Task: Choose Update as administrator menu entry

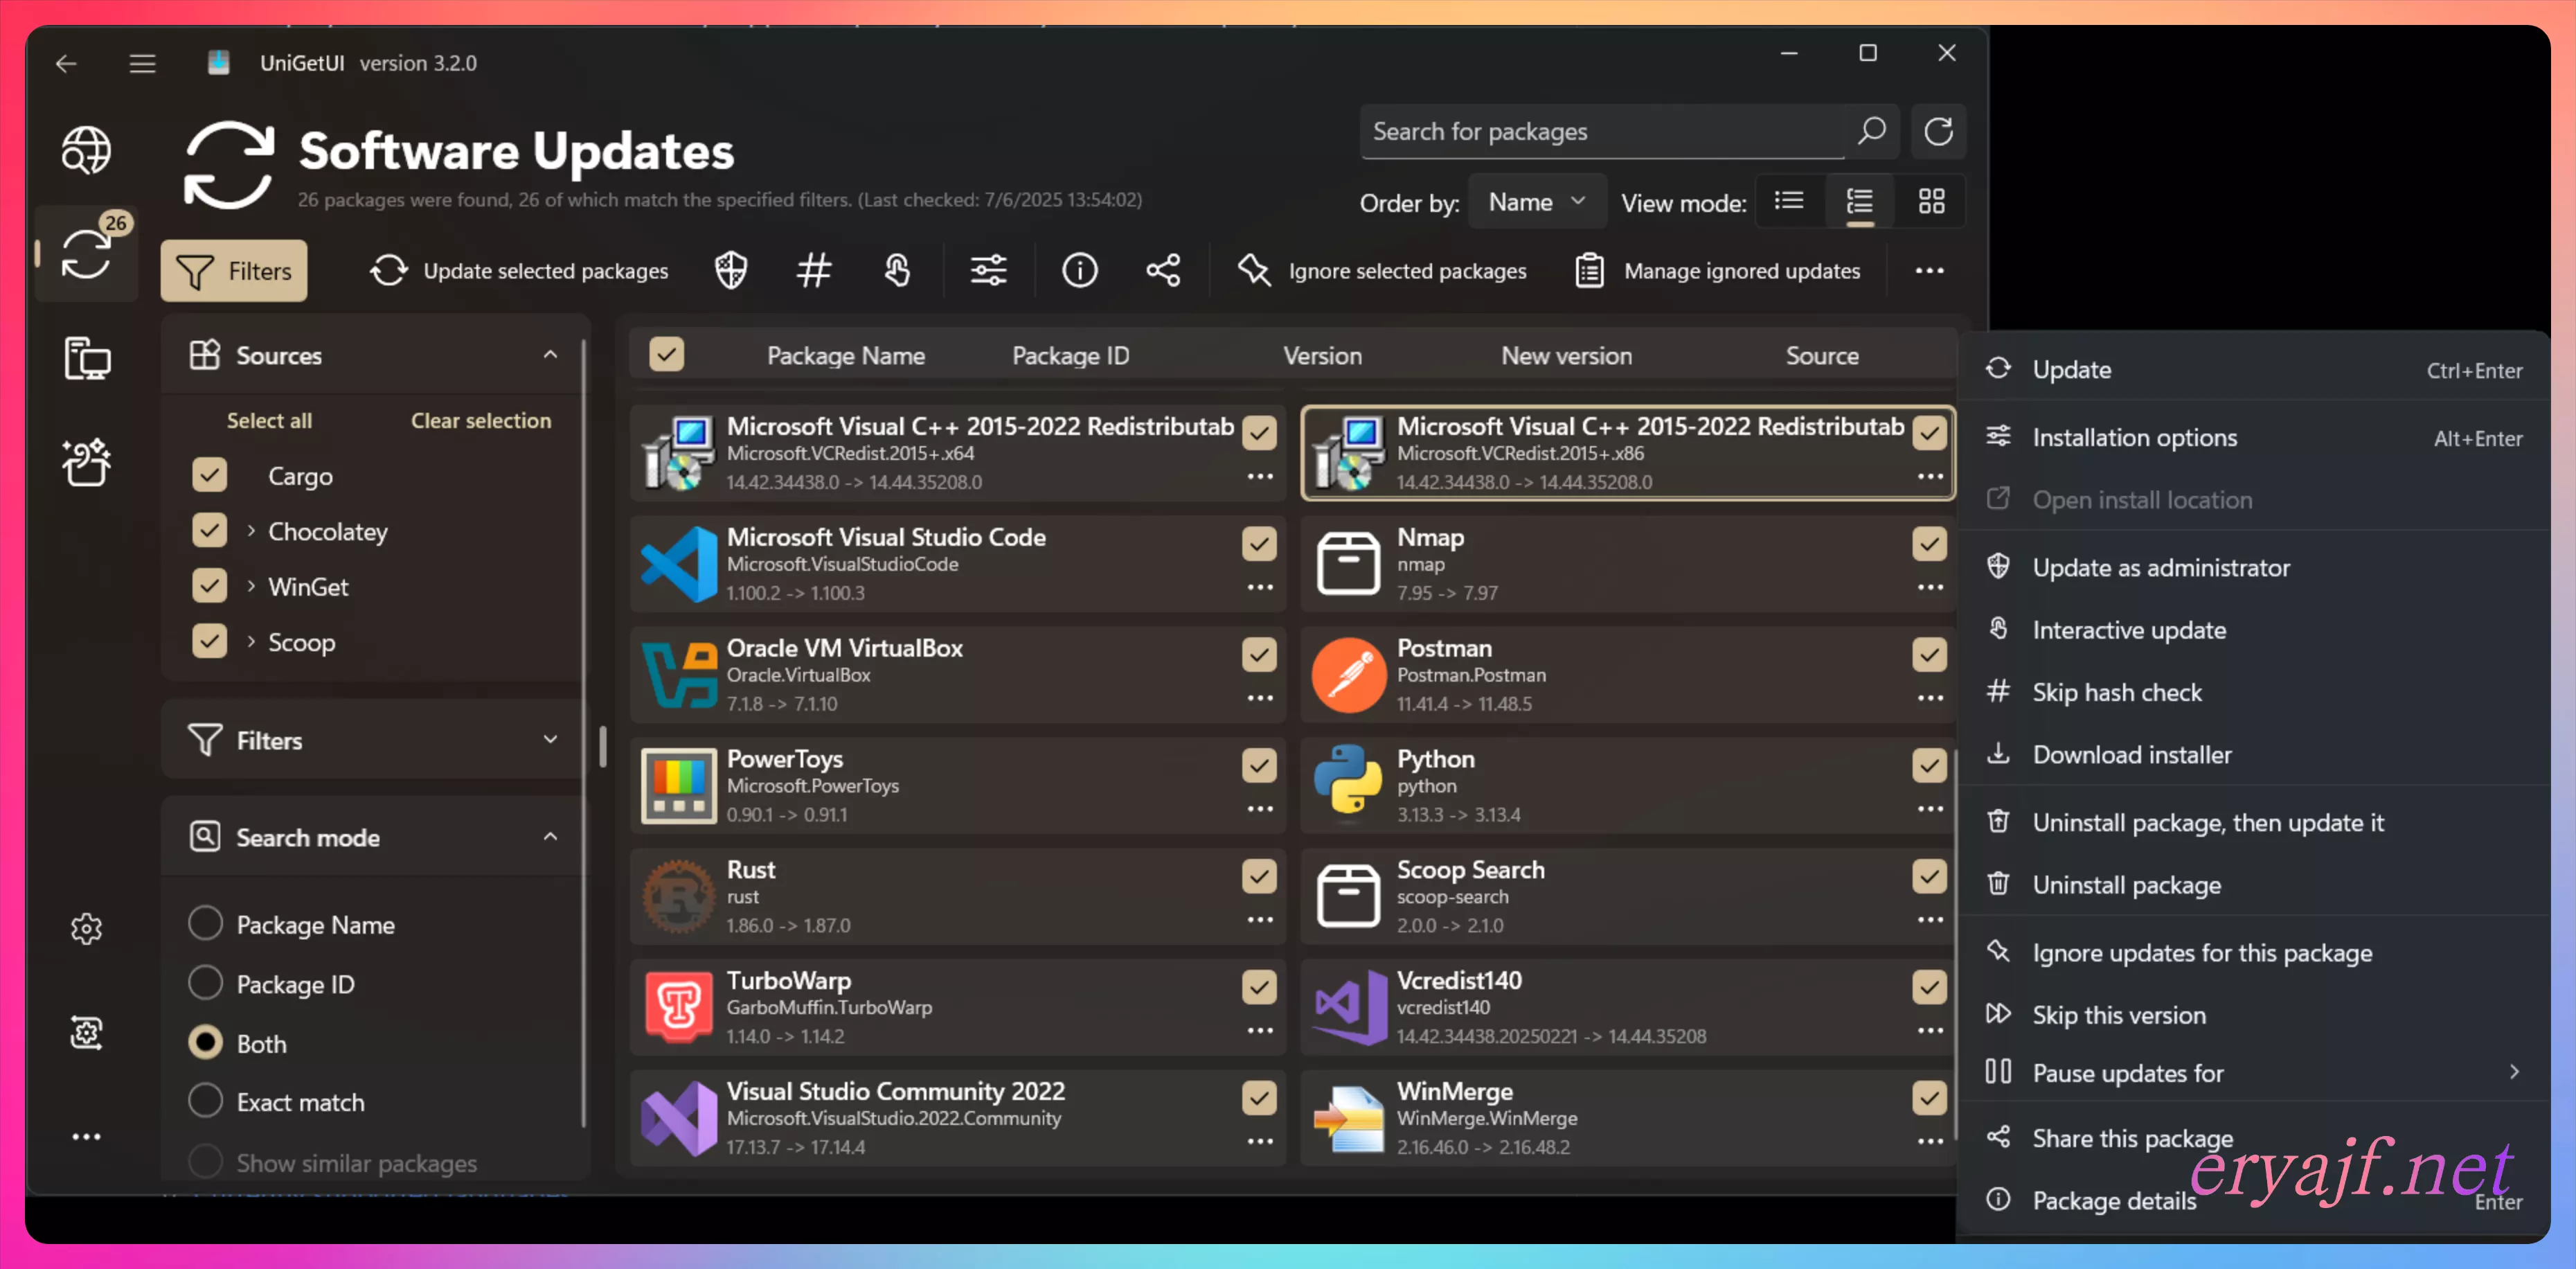Action: [2253, 567]
